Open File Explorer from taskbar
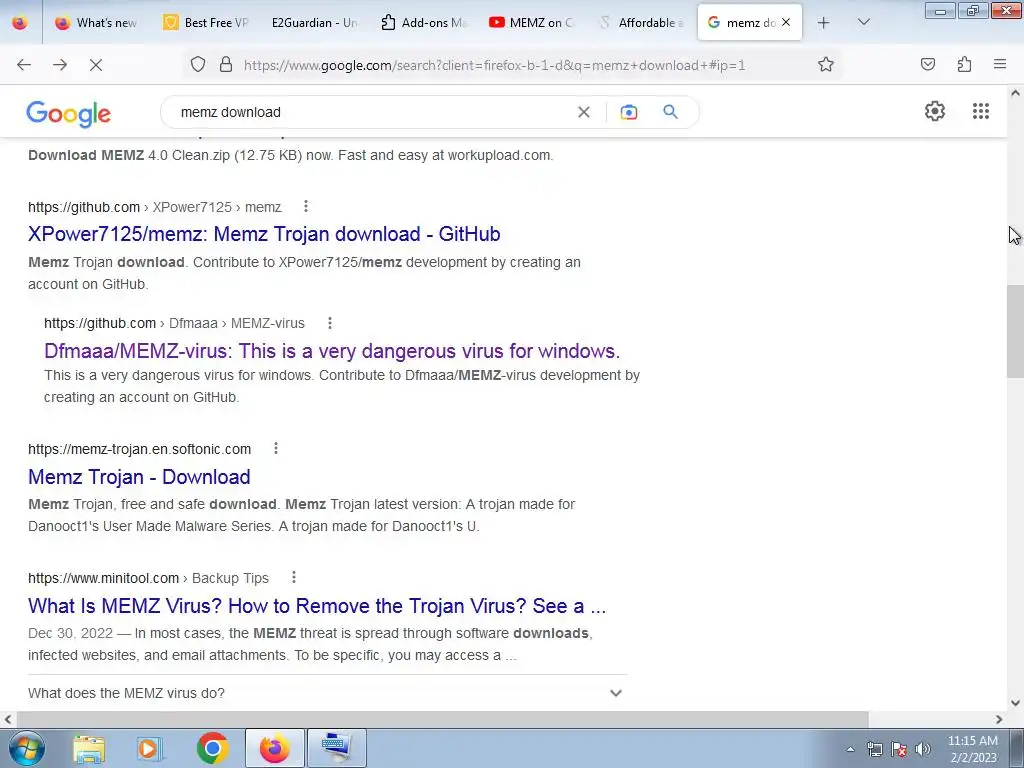 (x=89, y=749)
